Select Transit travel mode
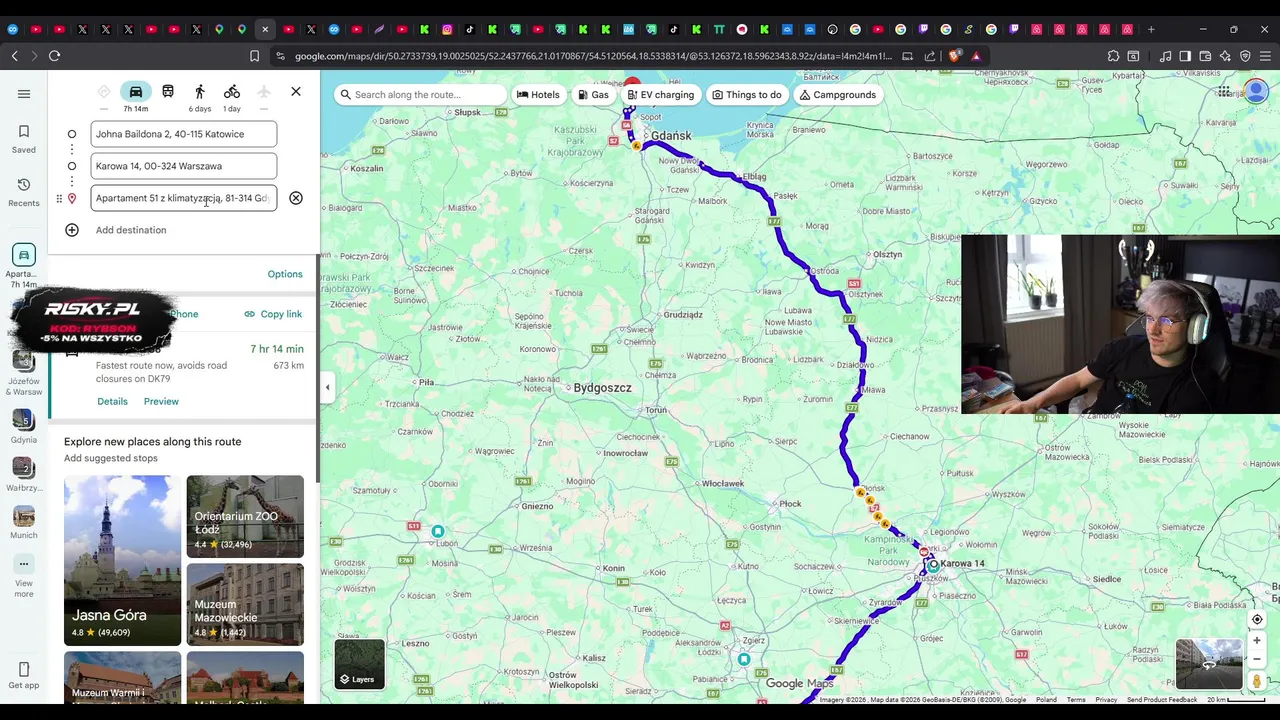Image resolution: width=1280 pixels, height=720 pixels. 168,92
